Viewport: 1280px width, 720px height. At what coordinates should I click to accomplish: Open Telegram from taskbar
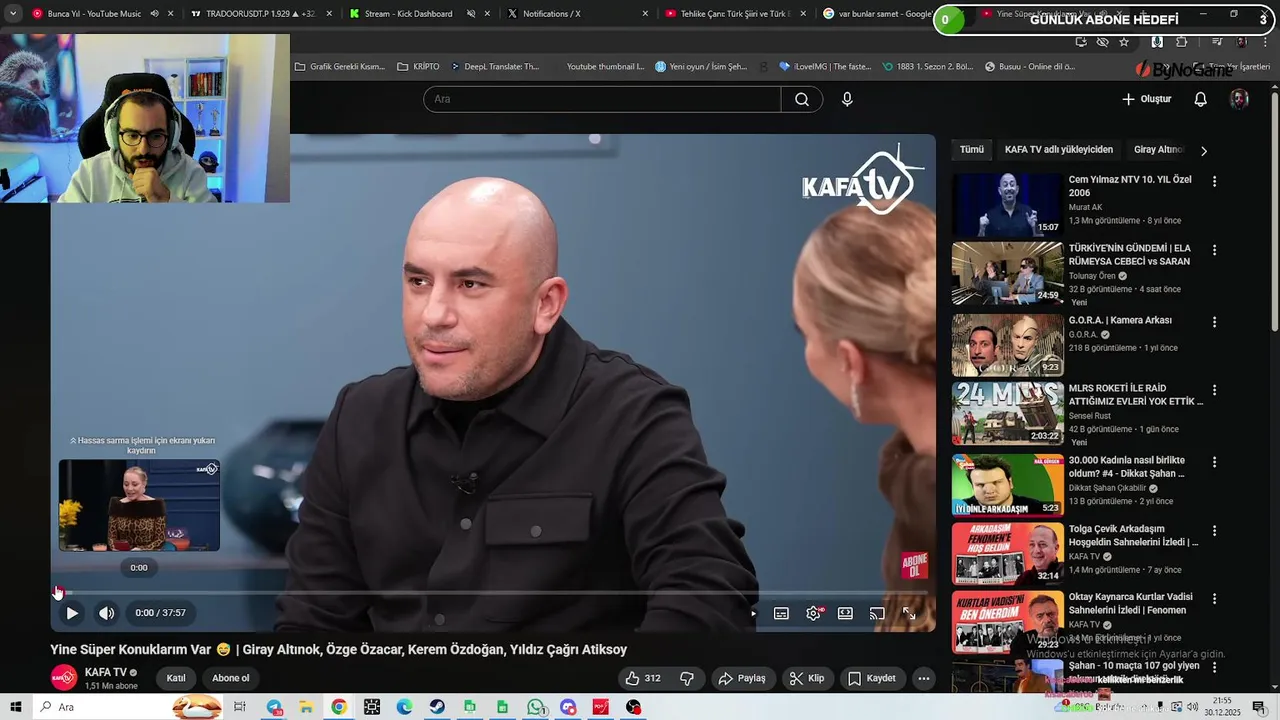[274, 707]
